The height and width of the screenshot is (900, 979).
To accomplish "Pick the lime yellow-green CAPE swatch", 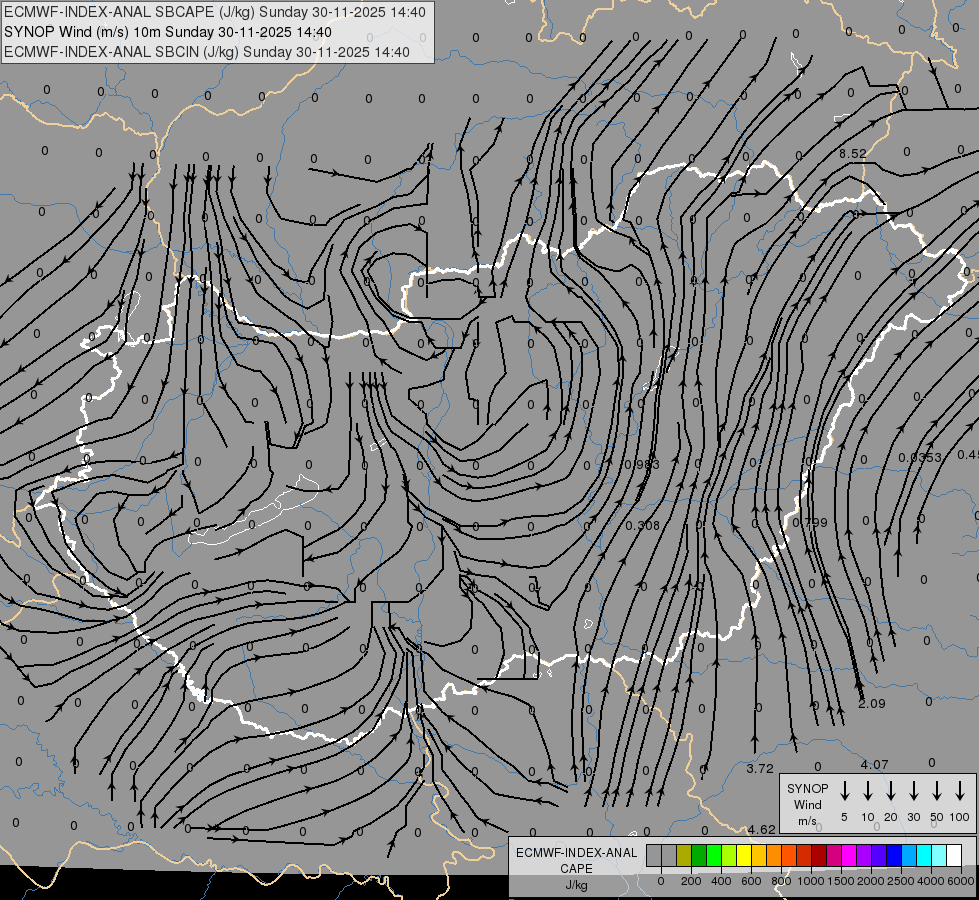I will [729, 855].
